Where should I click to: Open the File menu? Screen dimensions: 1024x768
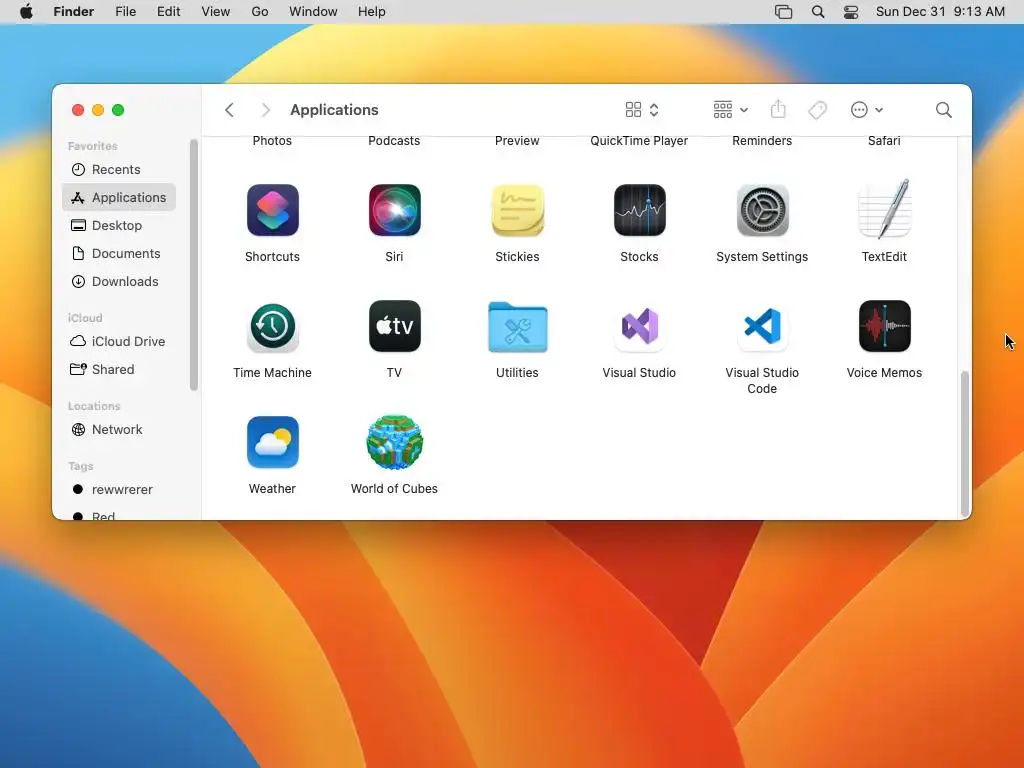[125, 12]
